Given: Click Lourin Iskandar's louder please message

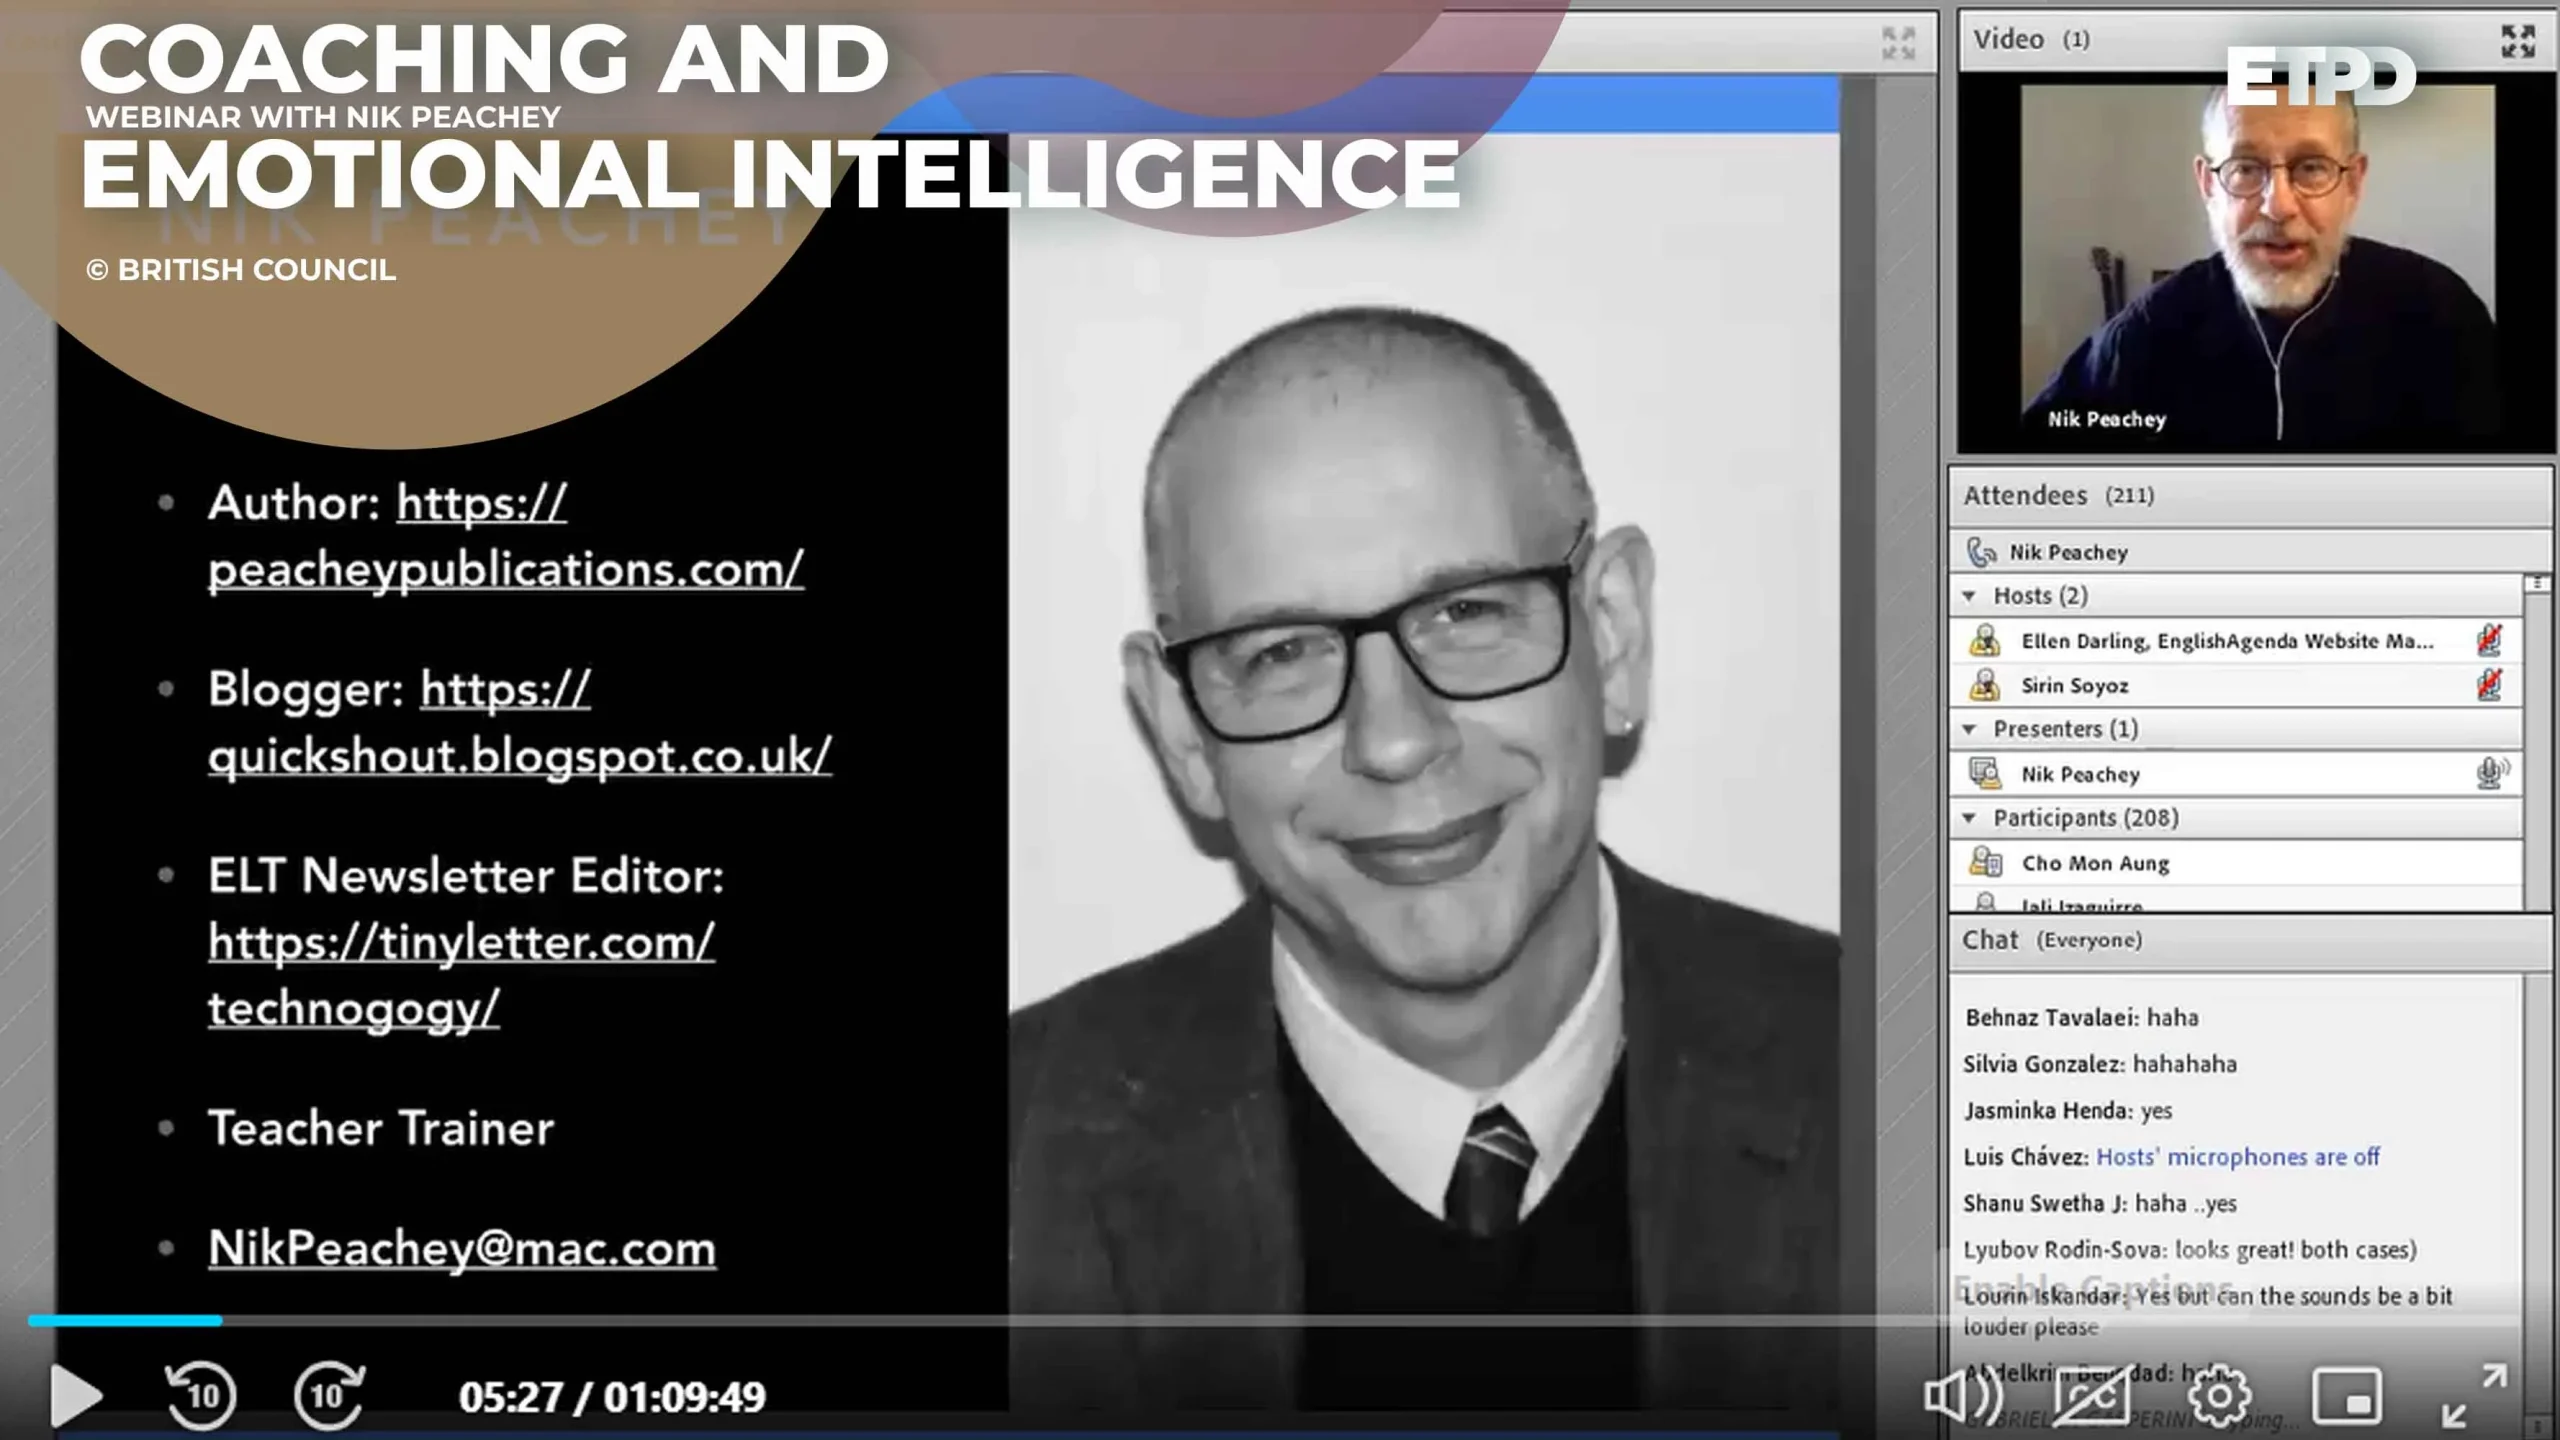Looking at the screenshot, I should pos(2207,1311).
